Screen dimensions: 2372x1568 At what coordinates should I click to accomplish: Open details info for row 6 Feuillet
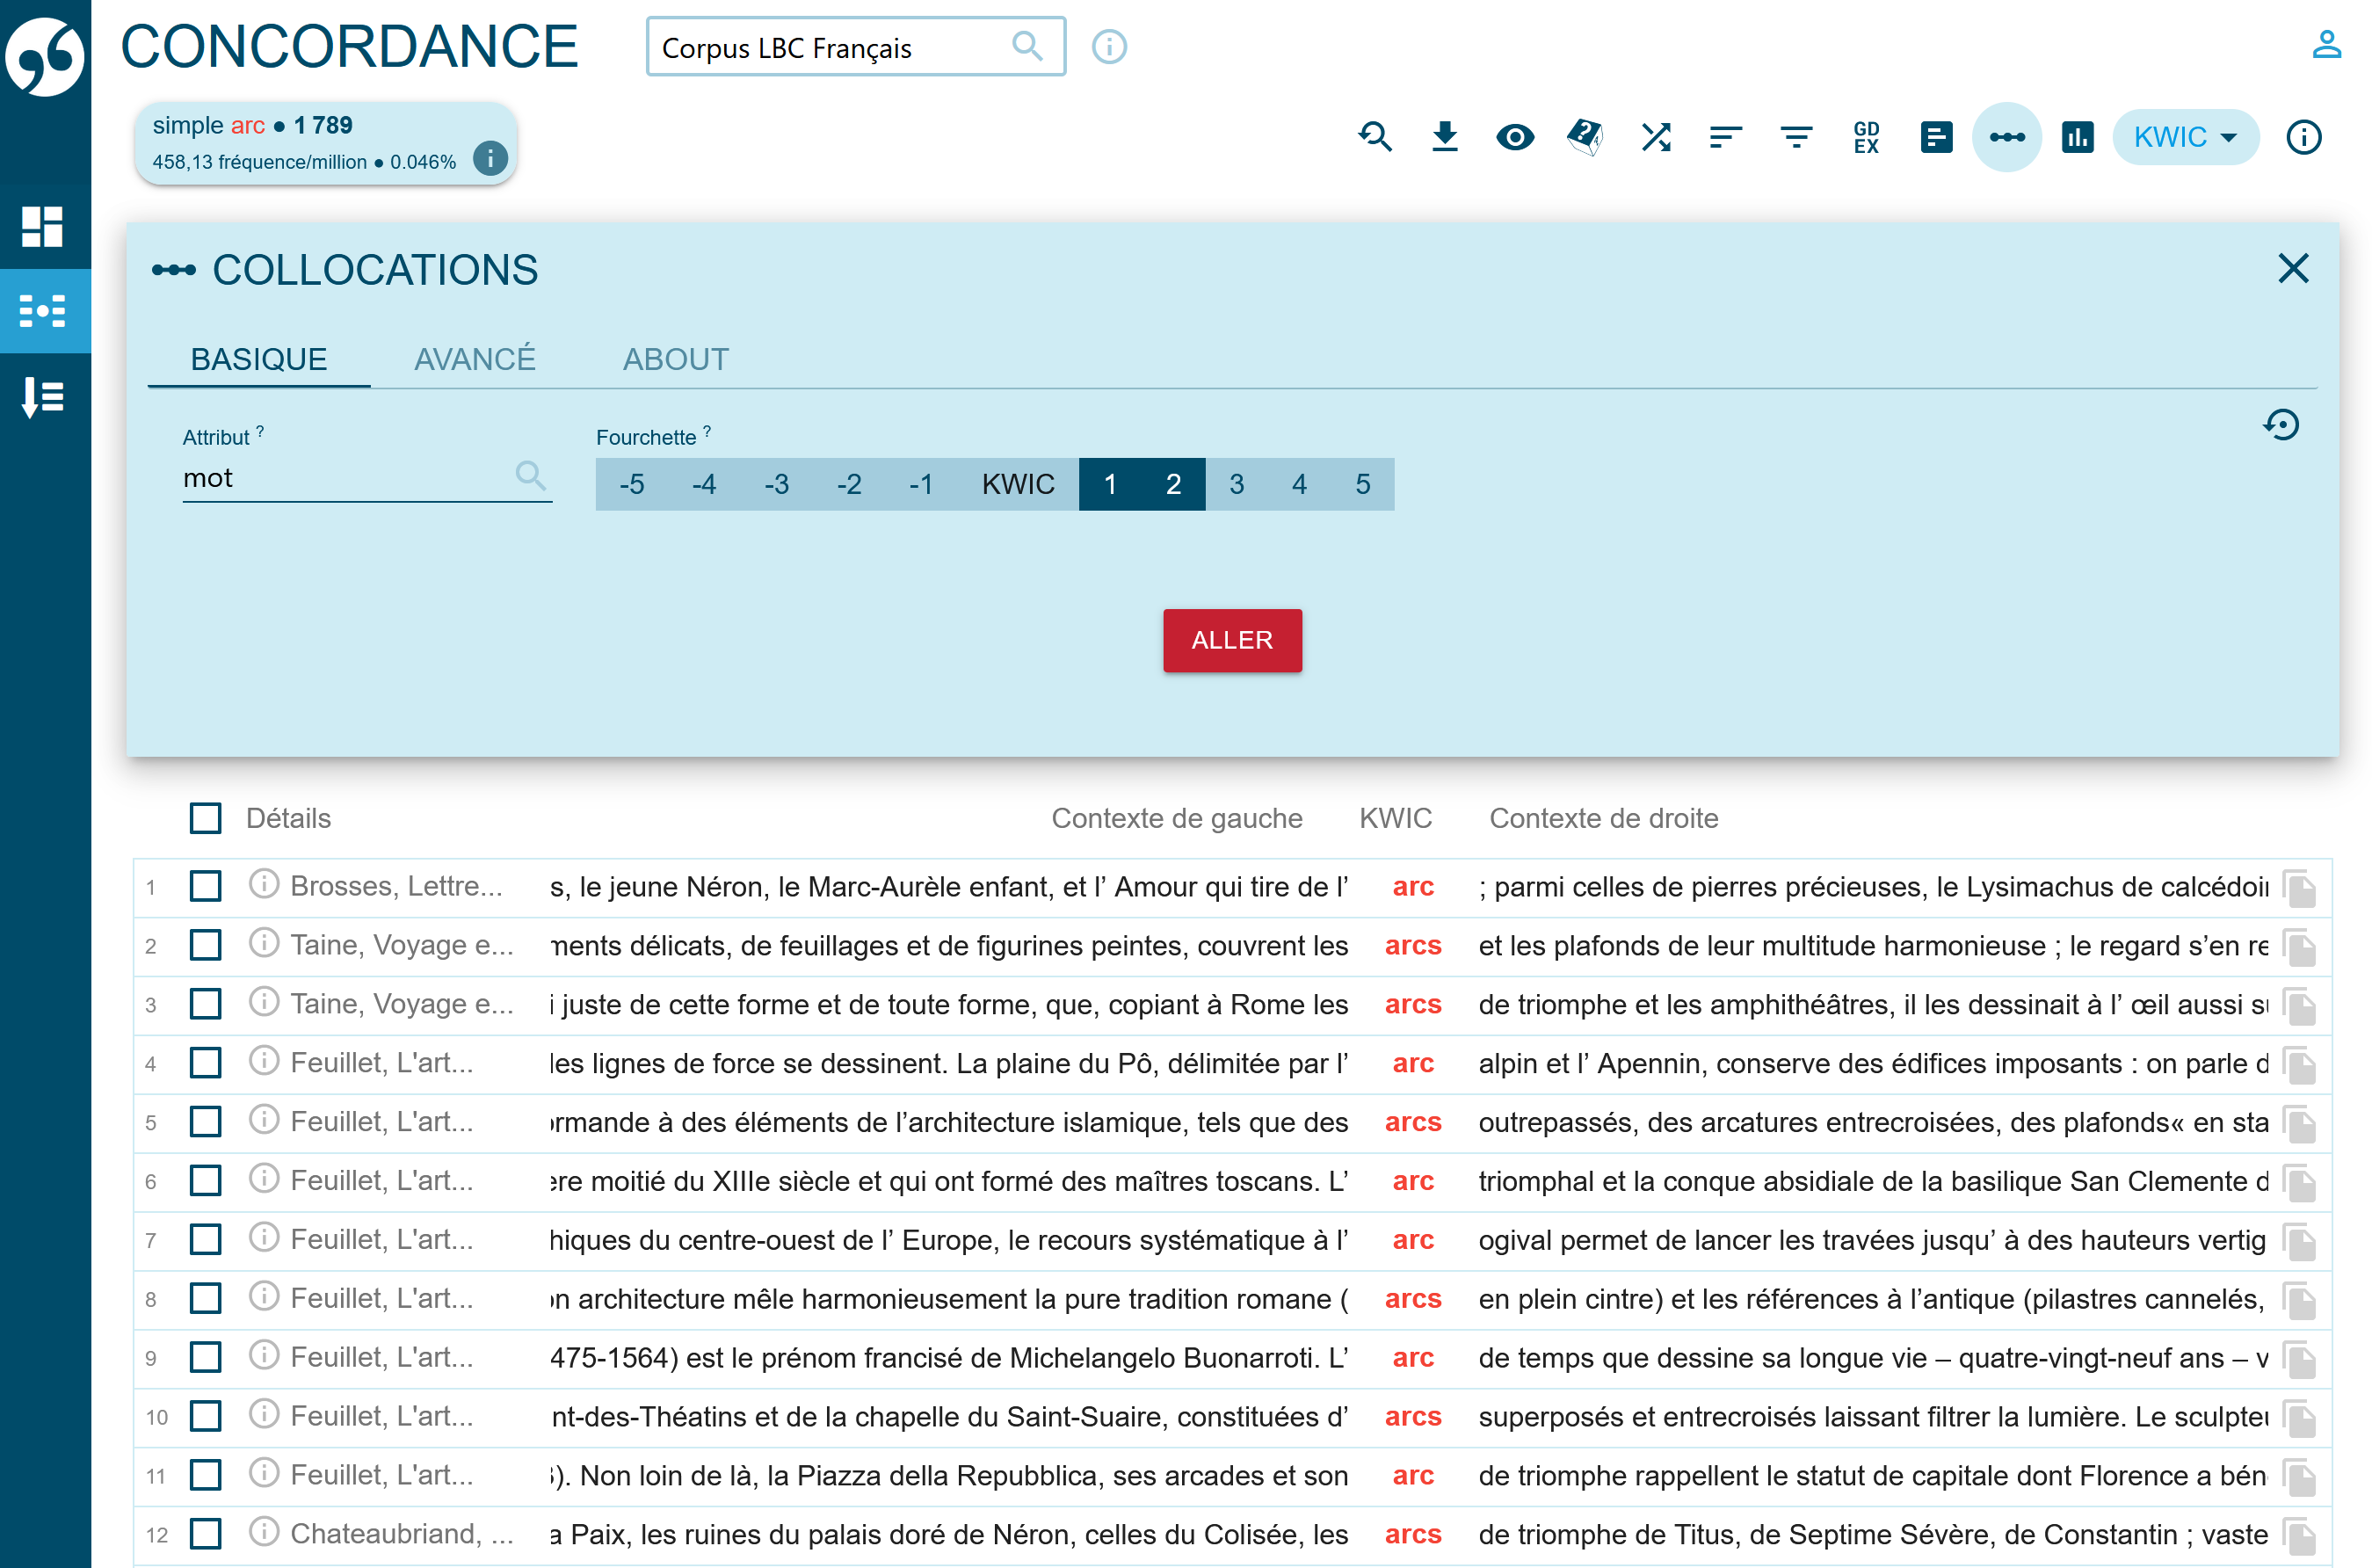pos(264,1179)
